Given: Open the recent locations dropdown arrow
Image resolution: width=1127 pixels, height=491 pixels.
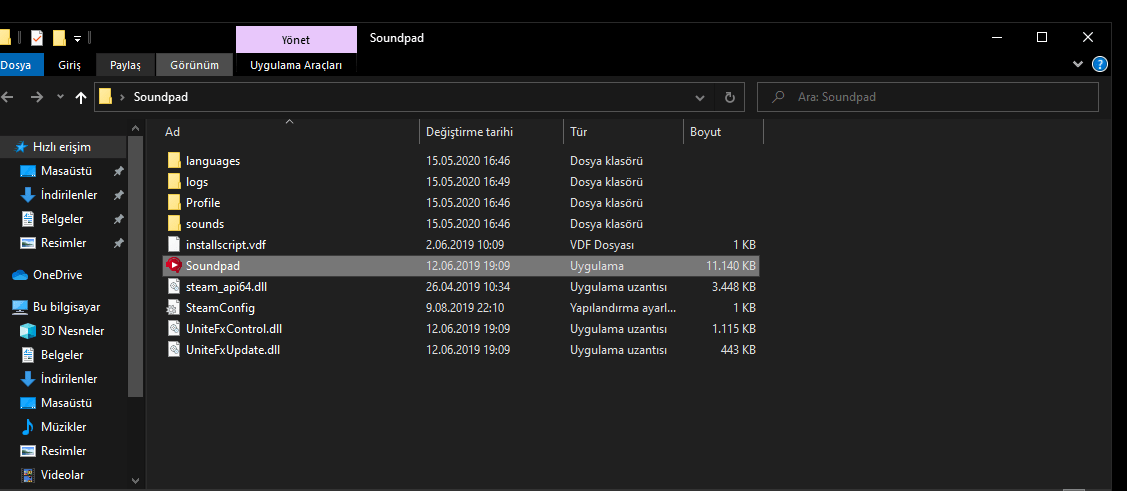Looking at the screenshot, I should point(60,97).
